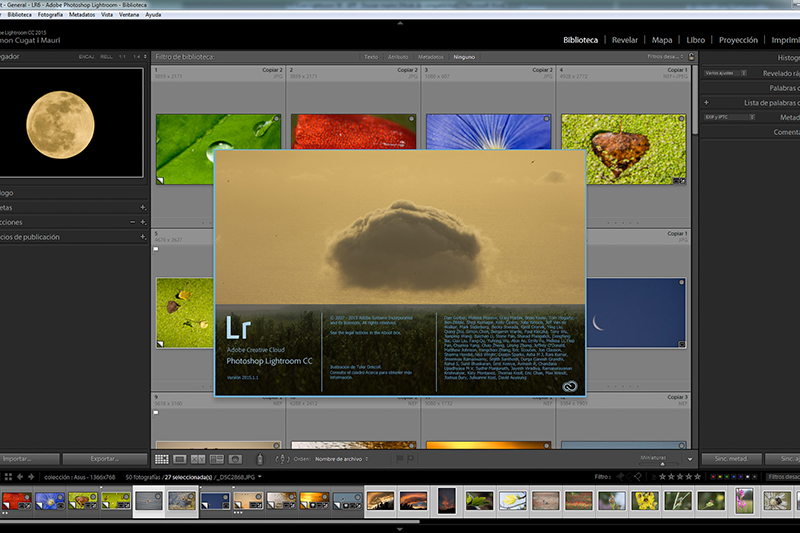
Task: Open the Ayuda menu
Action: [x=153, y=15]
